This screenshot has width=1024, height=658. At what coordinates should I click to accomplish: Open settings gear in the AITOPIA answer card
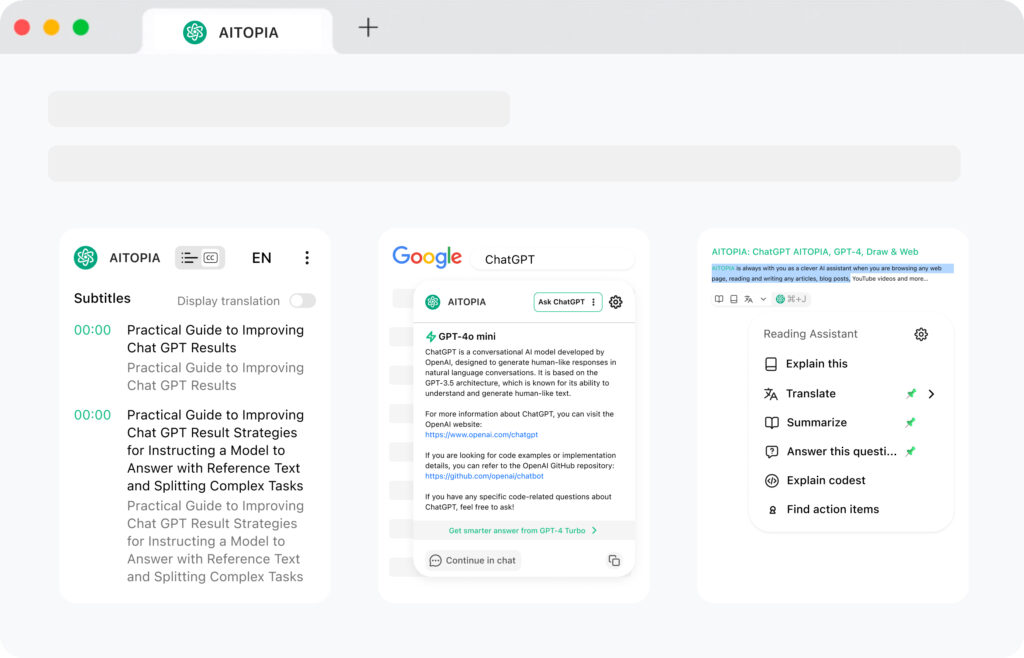pos(616,302)
